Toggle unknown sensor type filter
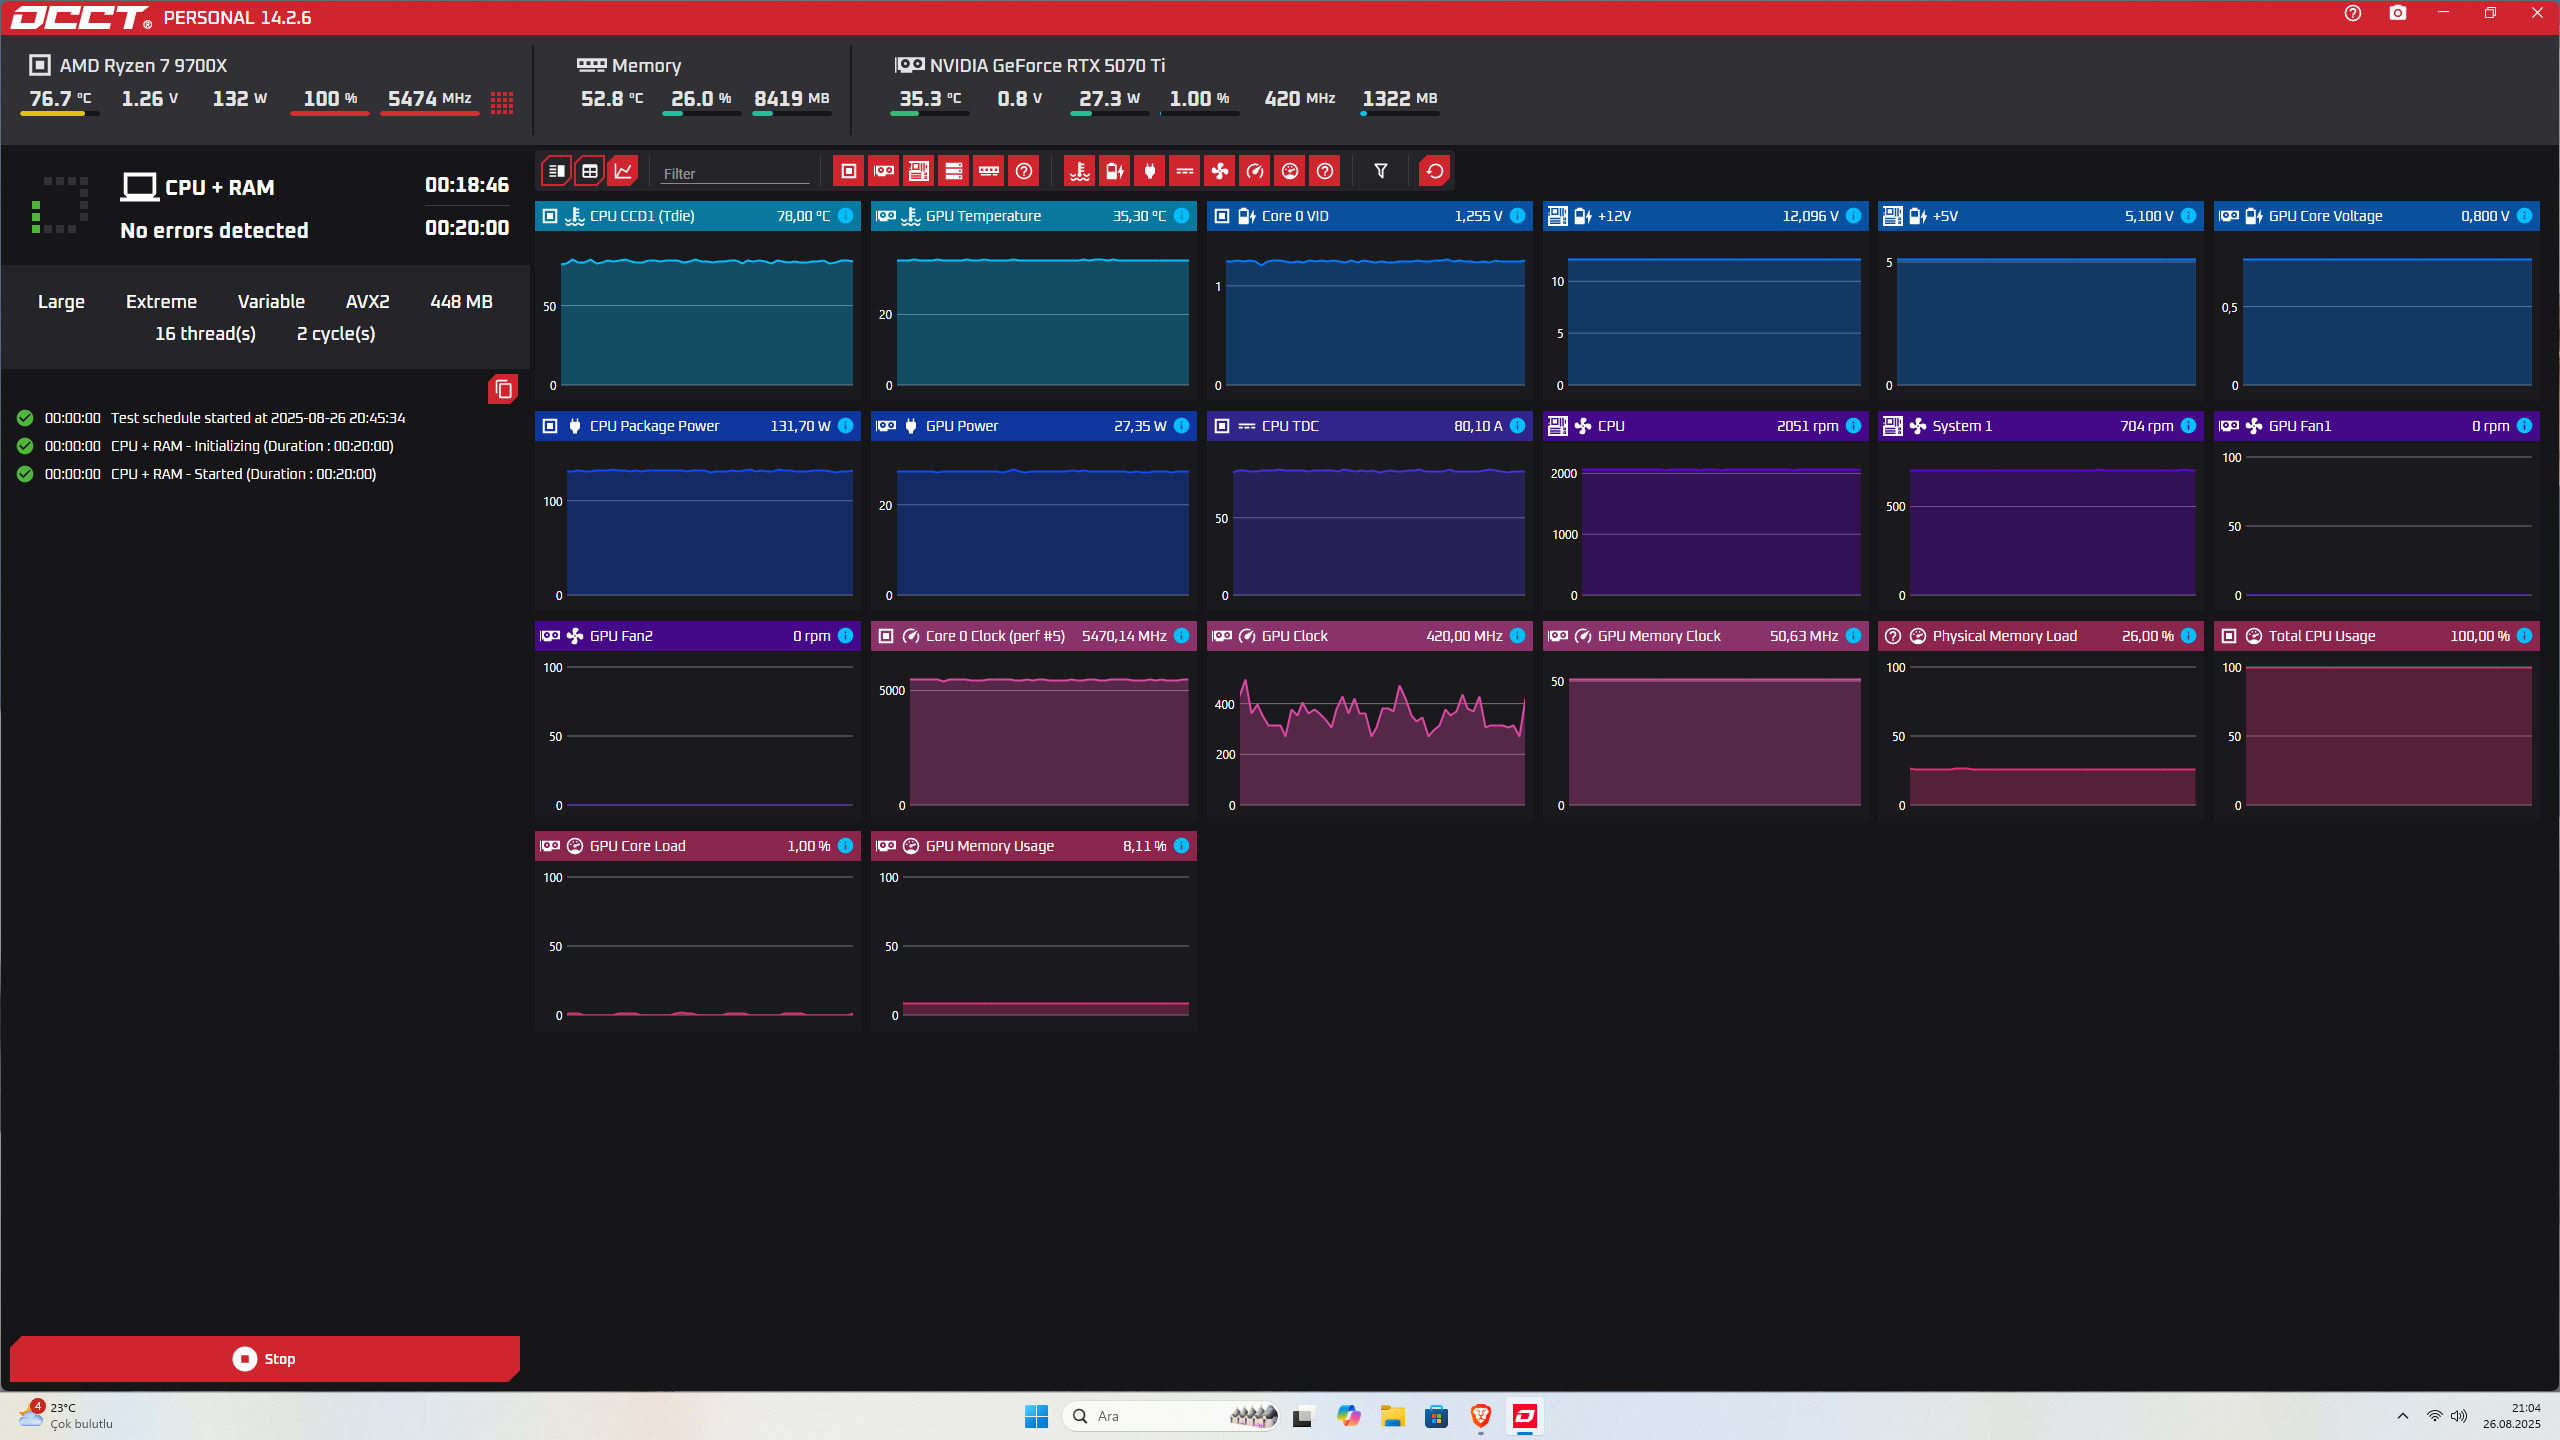 tap(1325, 171)
